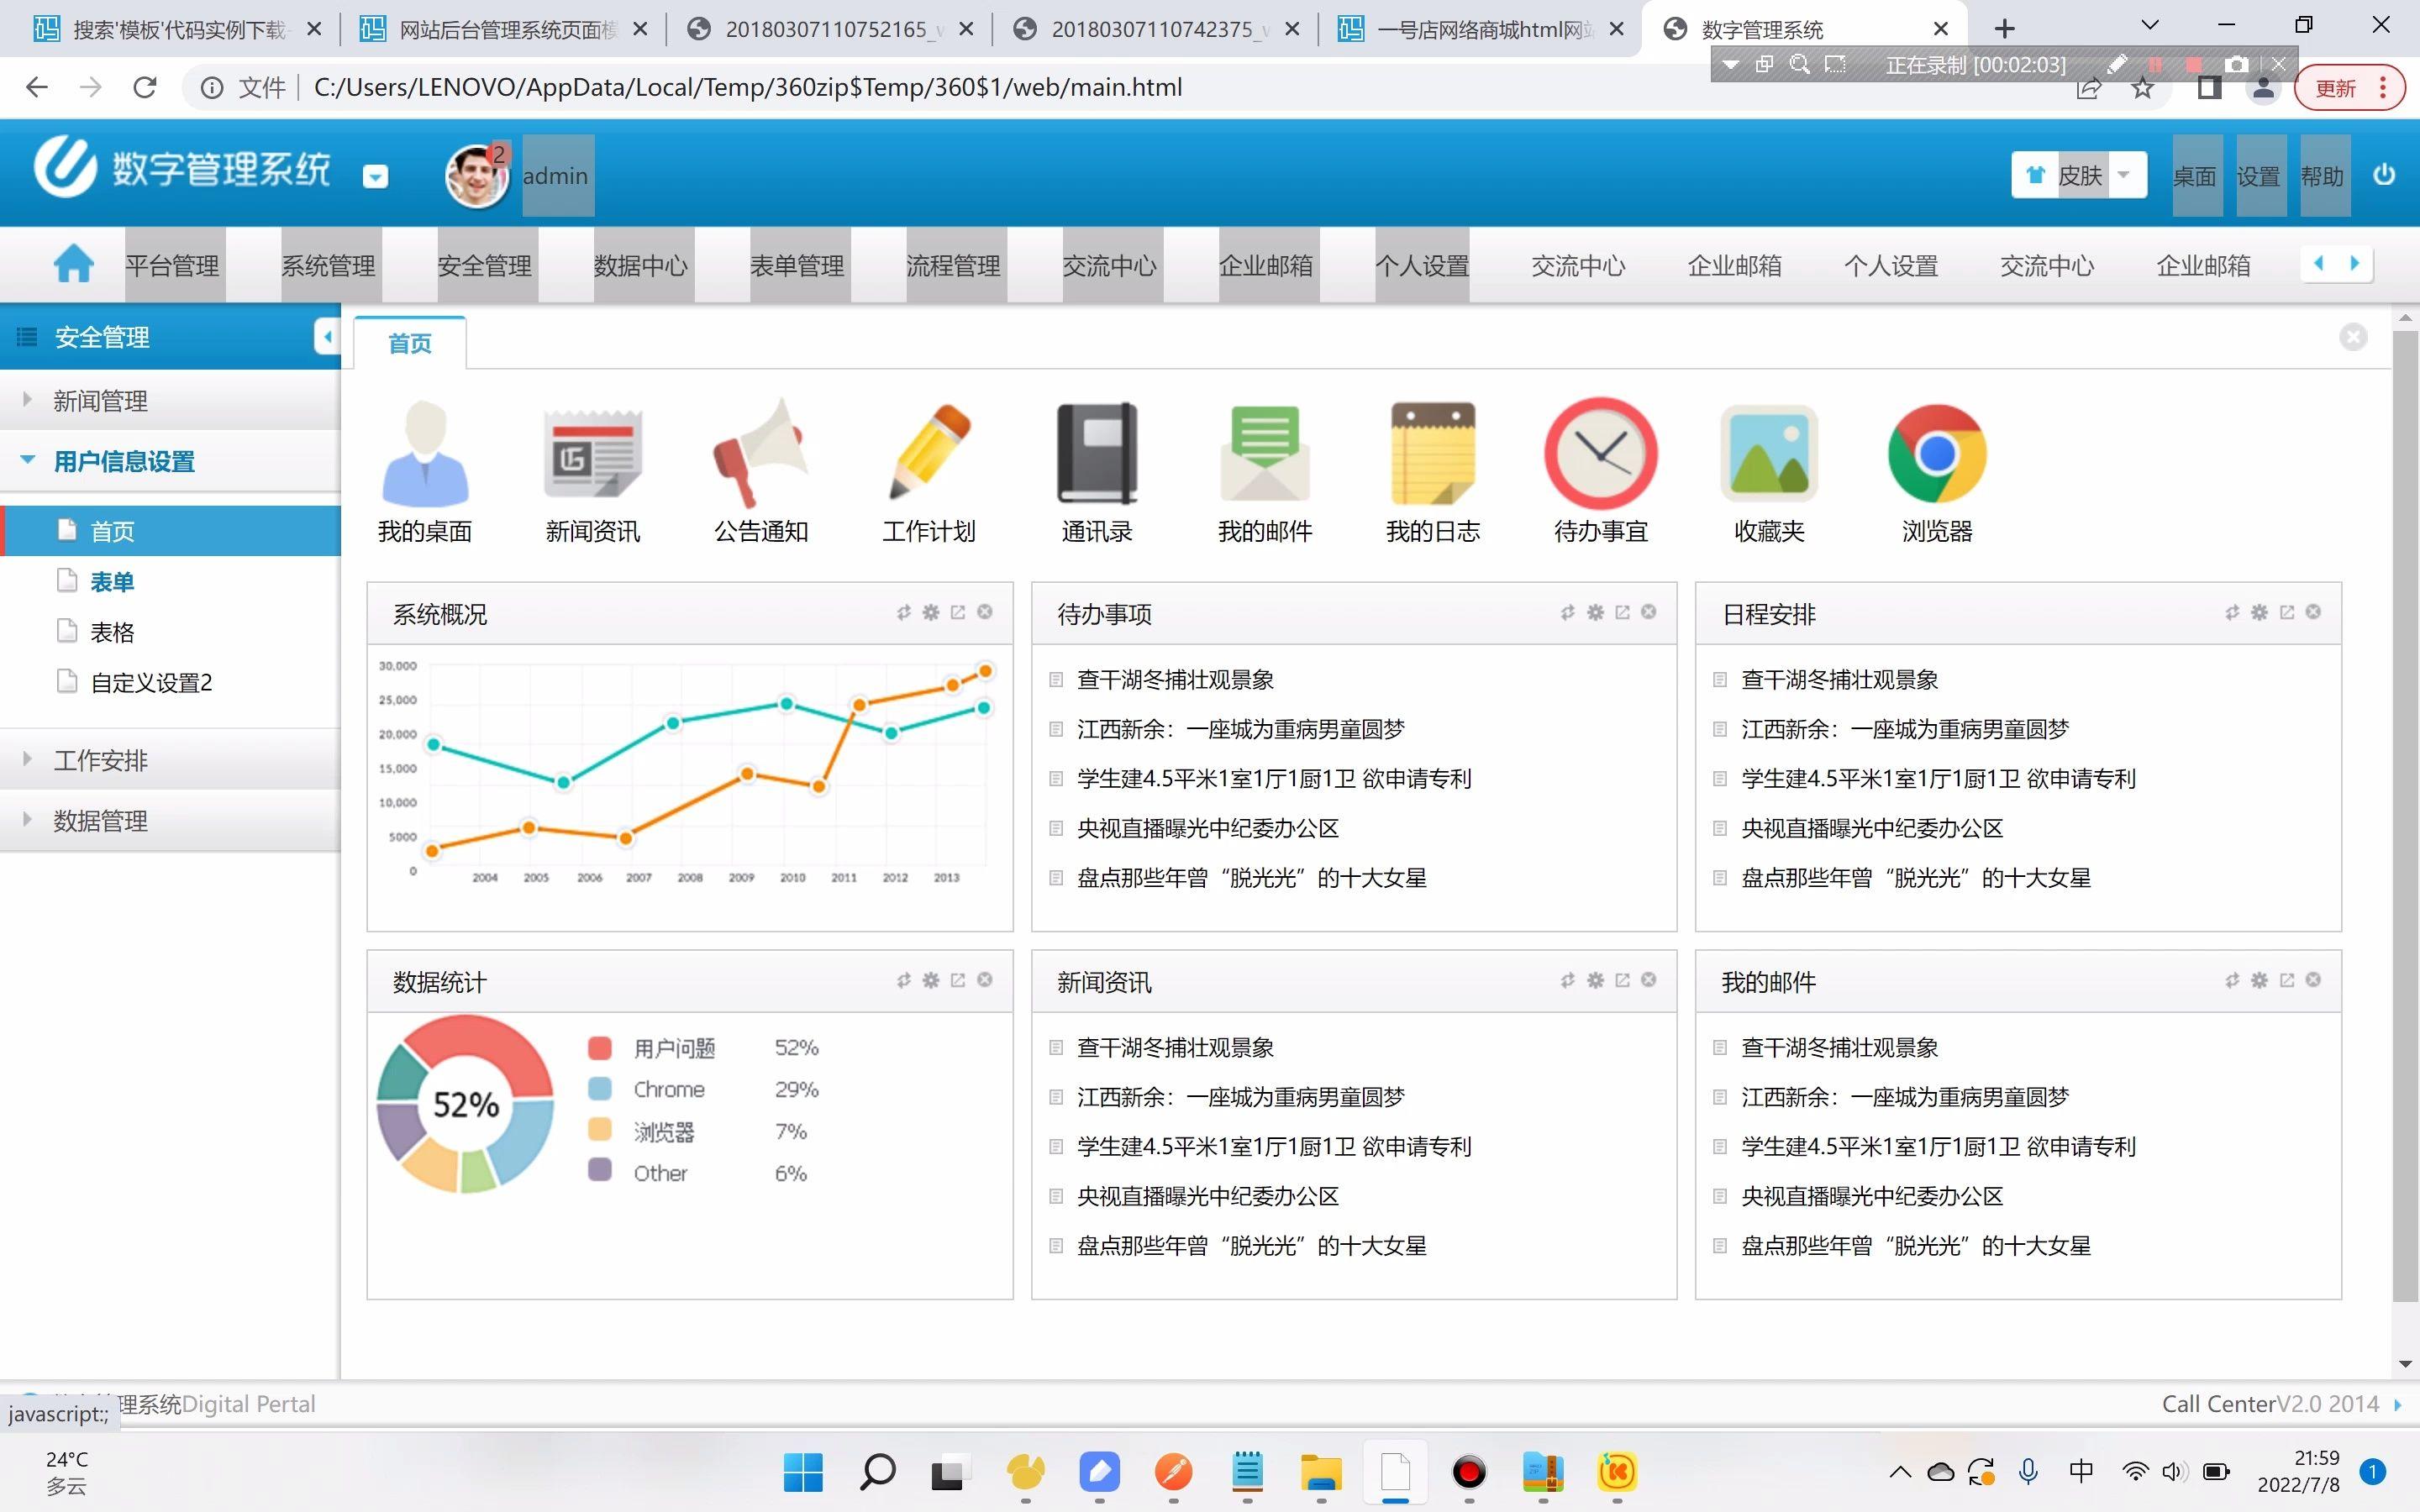This screenshot has height=1512, width=2420.
Task: Open the 工作计划 pencil icon
Action: pos(929,452)
